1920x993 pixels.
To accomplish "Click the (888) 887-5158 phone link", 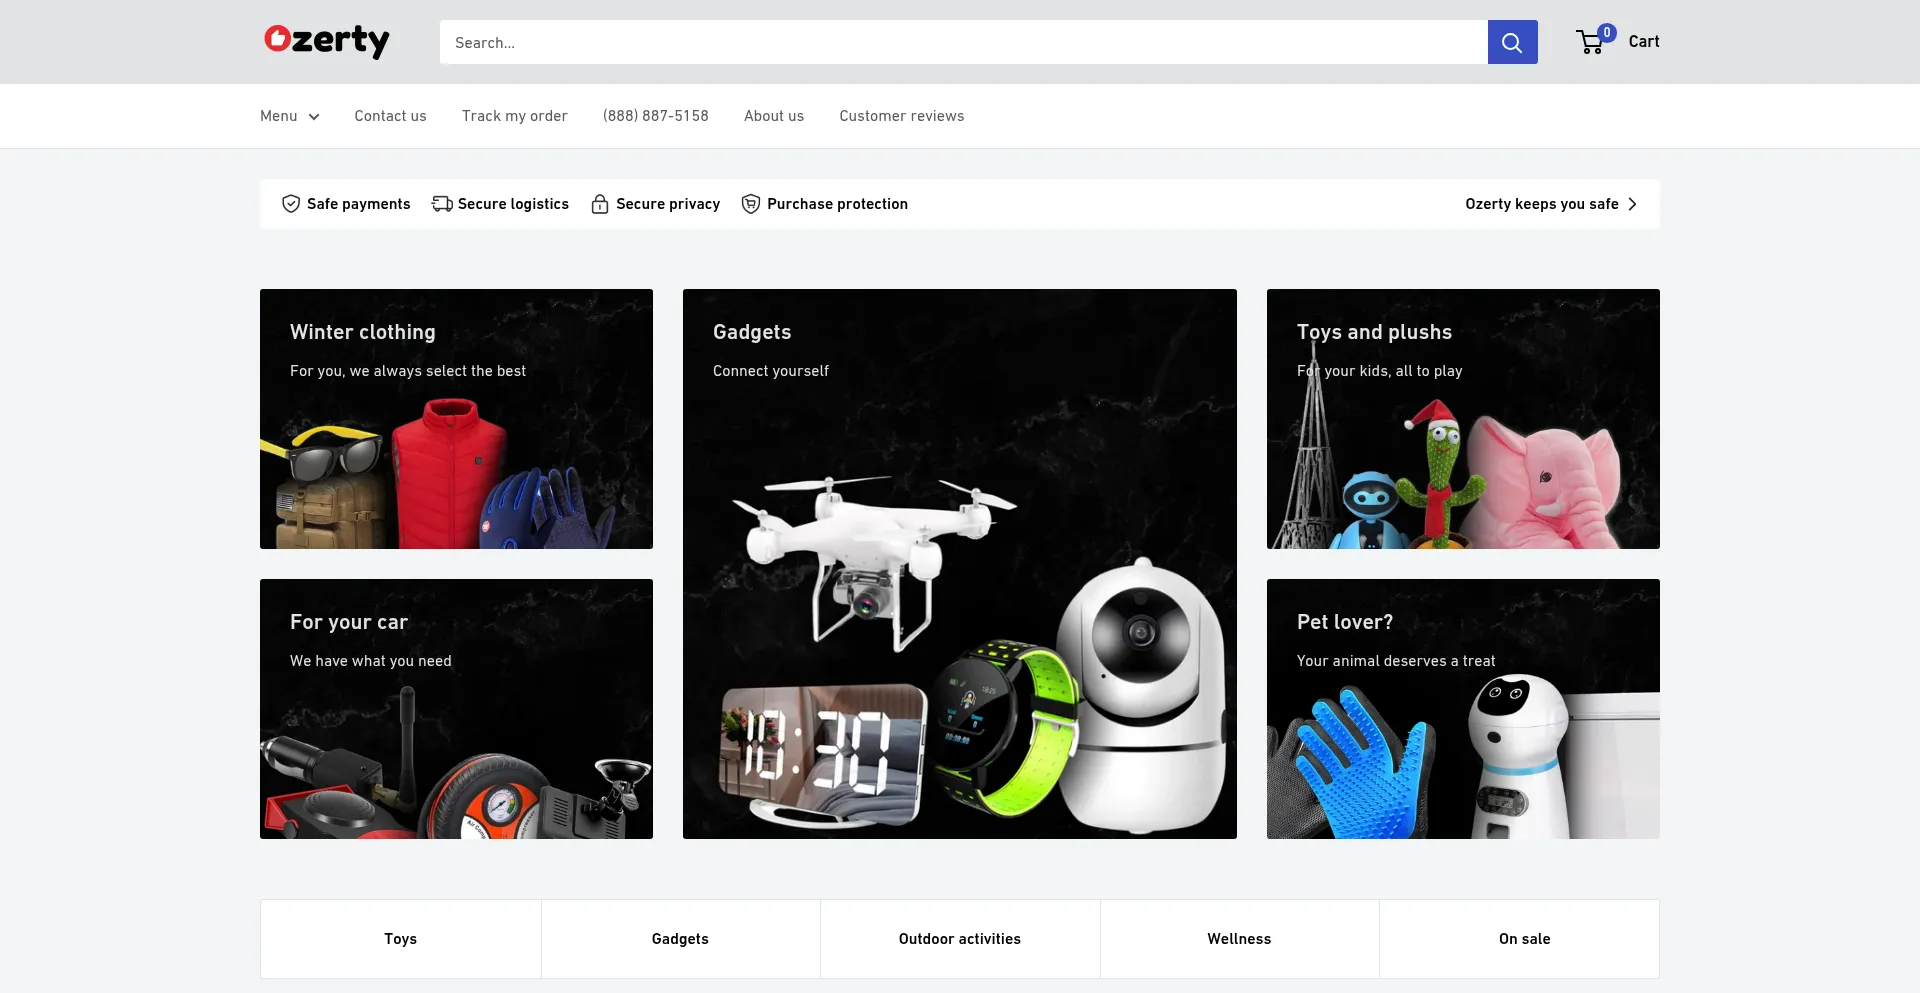I will [x=656, y=116].
